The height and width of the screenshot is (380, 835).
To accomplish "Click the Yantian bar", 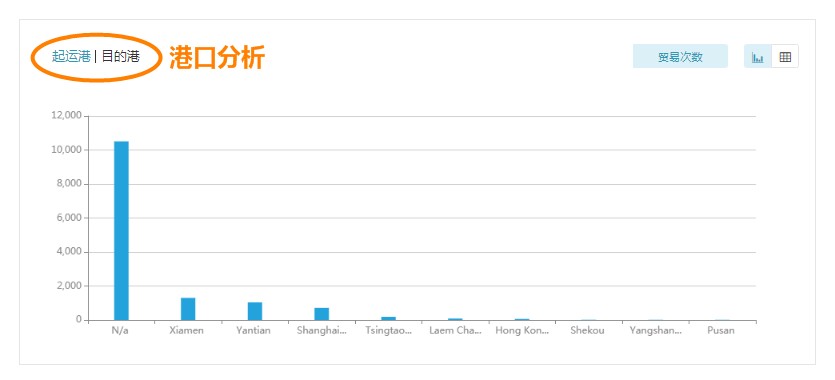I will tap(255, 311).
